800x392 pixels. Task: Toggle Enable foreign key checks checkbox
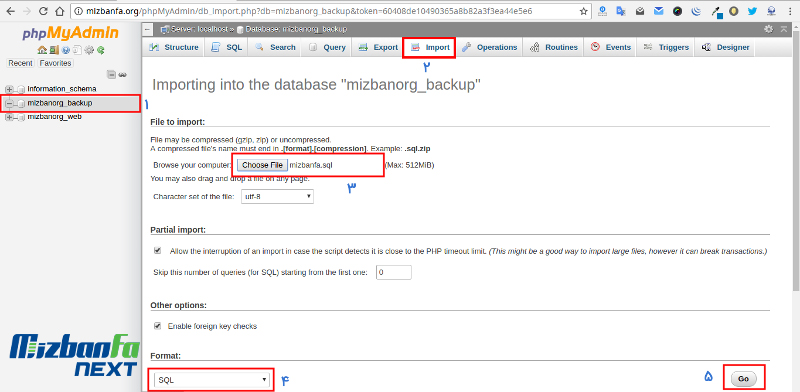pyautogui.click(x=158, y=326)
